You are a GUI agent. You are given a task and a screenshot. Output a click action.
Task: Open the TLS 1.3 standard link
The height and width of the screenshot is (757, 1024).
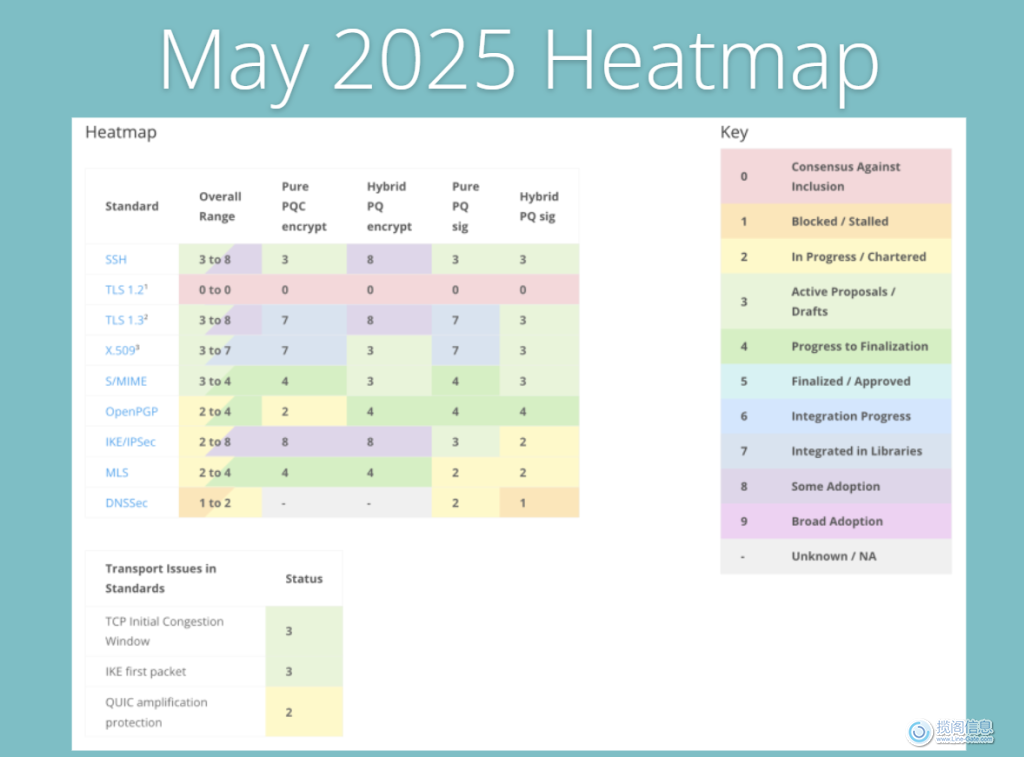click(x=124, y=320)
